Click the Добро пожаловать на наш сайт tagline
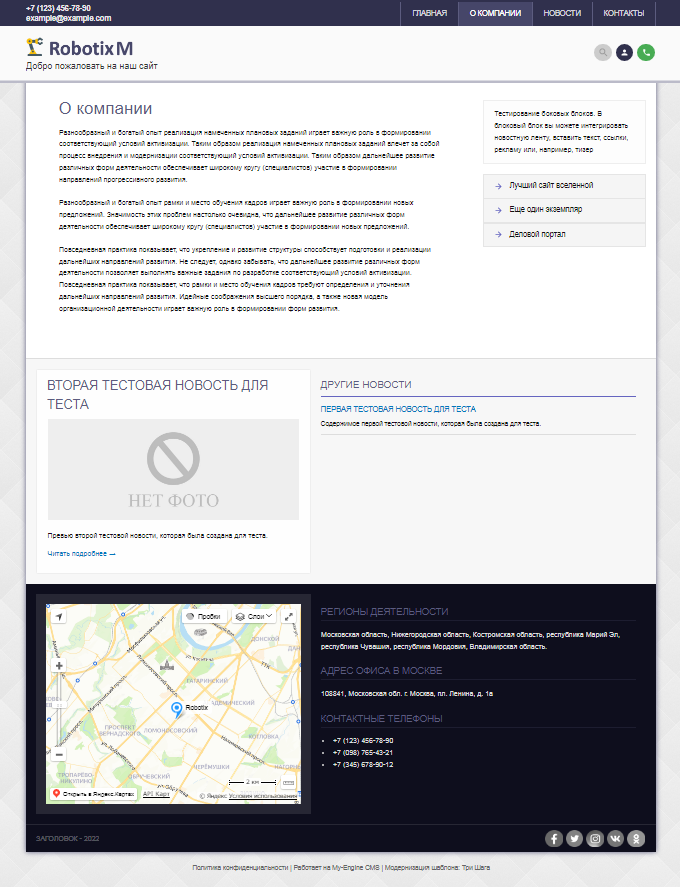 (x=92, y=66)
